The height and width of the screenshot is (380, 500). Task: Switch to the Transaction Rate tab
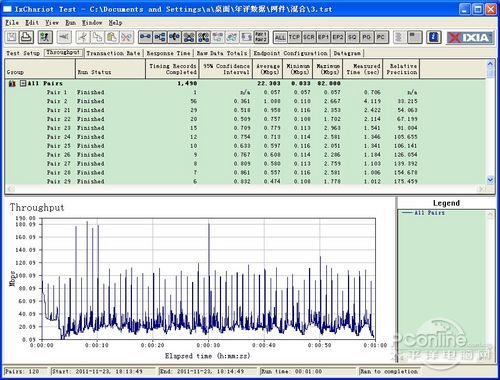tap(113, 53)
